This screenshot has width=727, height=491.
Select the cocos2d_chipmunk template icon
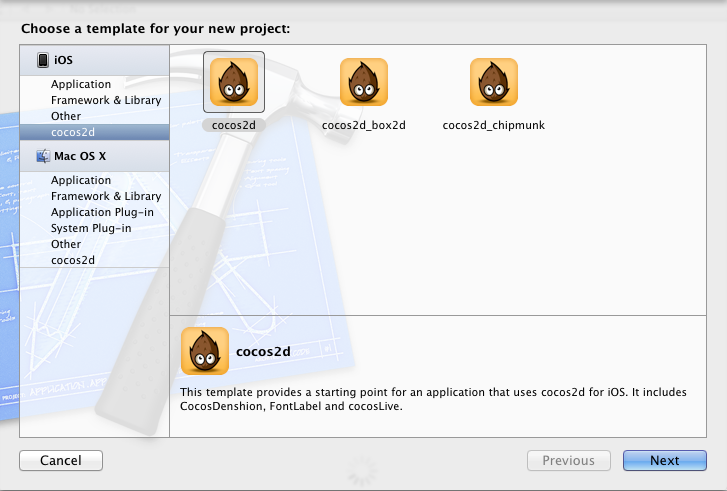click(x=494, y=82)
